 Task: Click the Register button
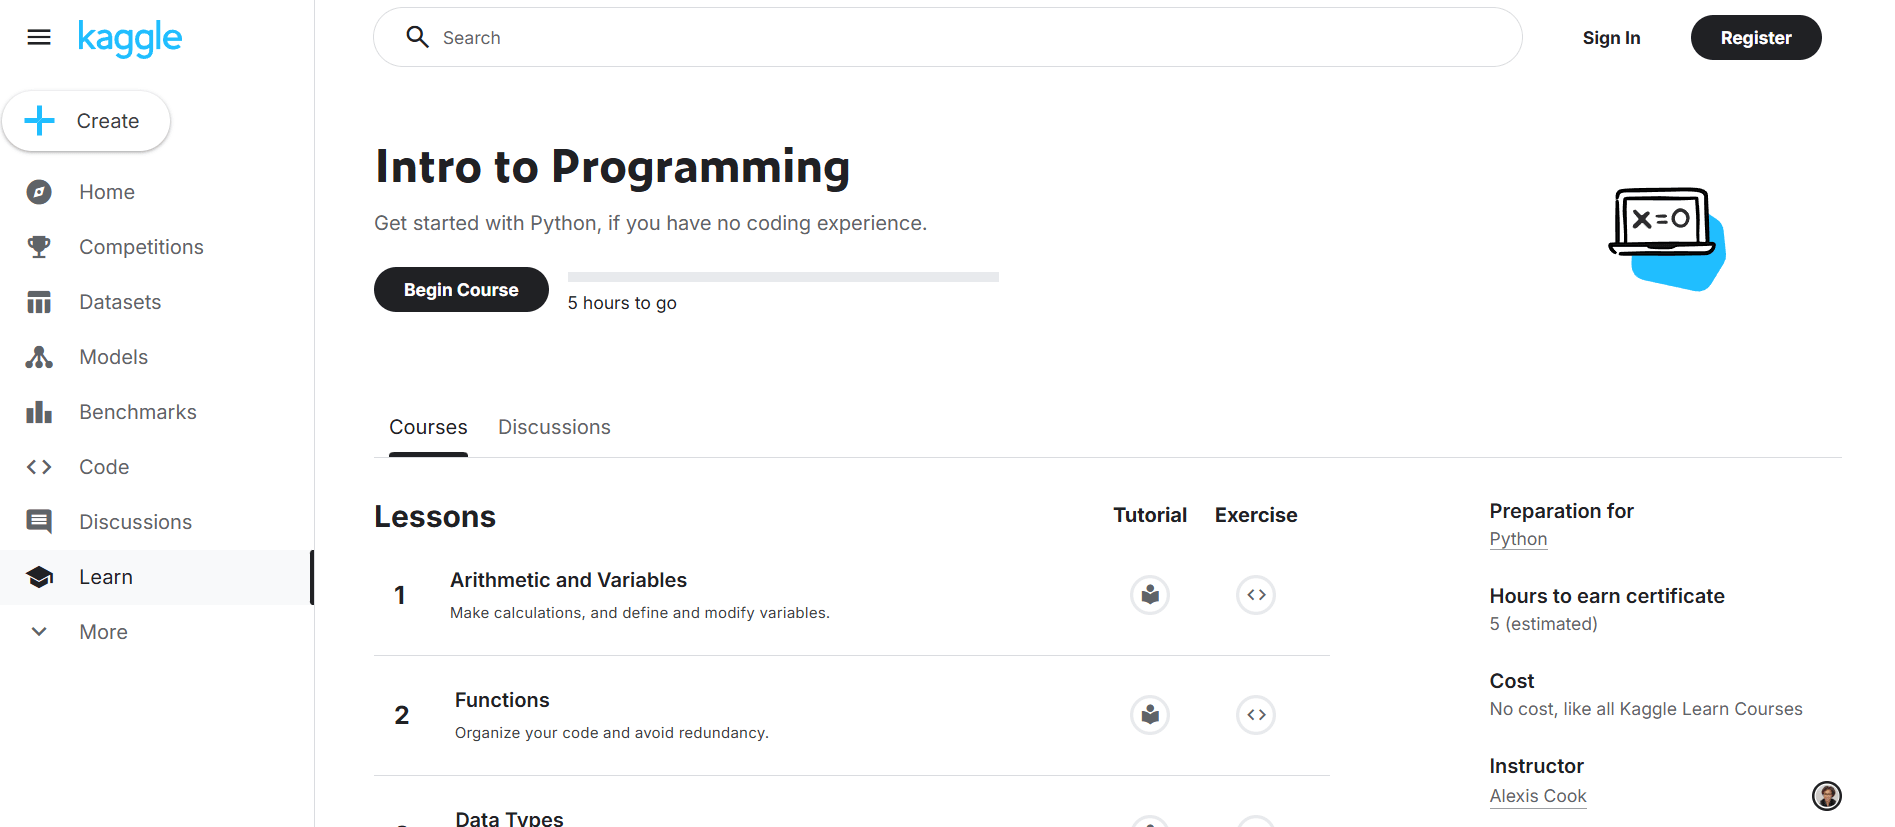pos(1756,38)
